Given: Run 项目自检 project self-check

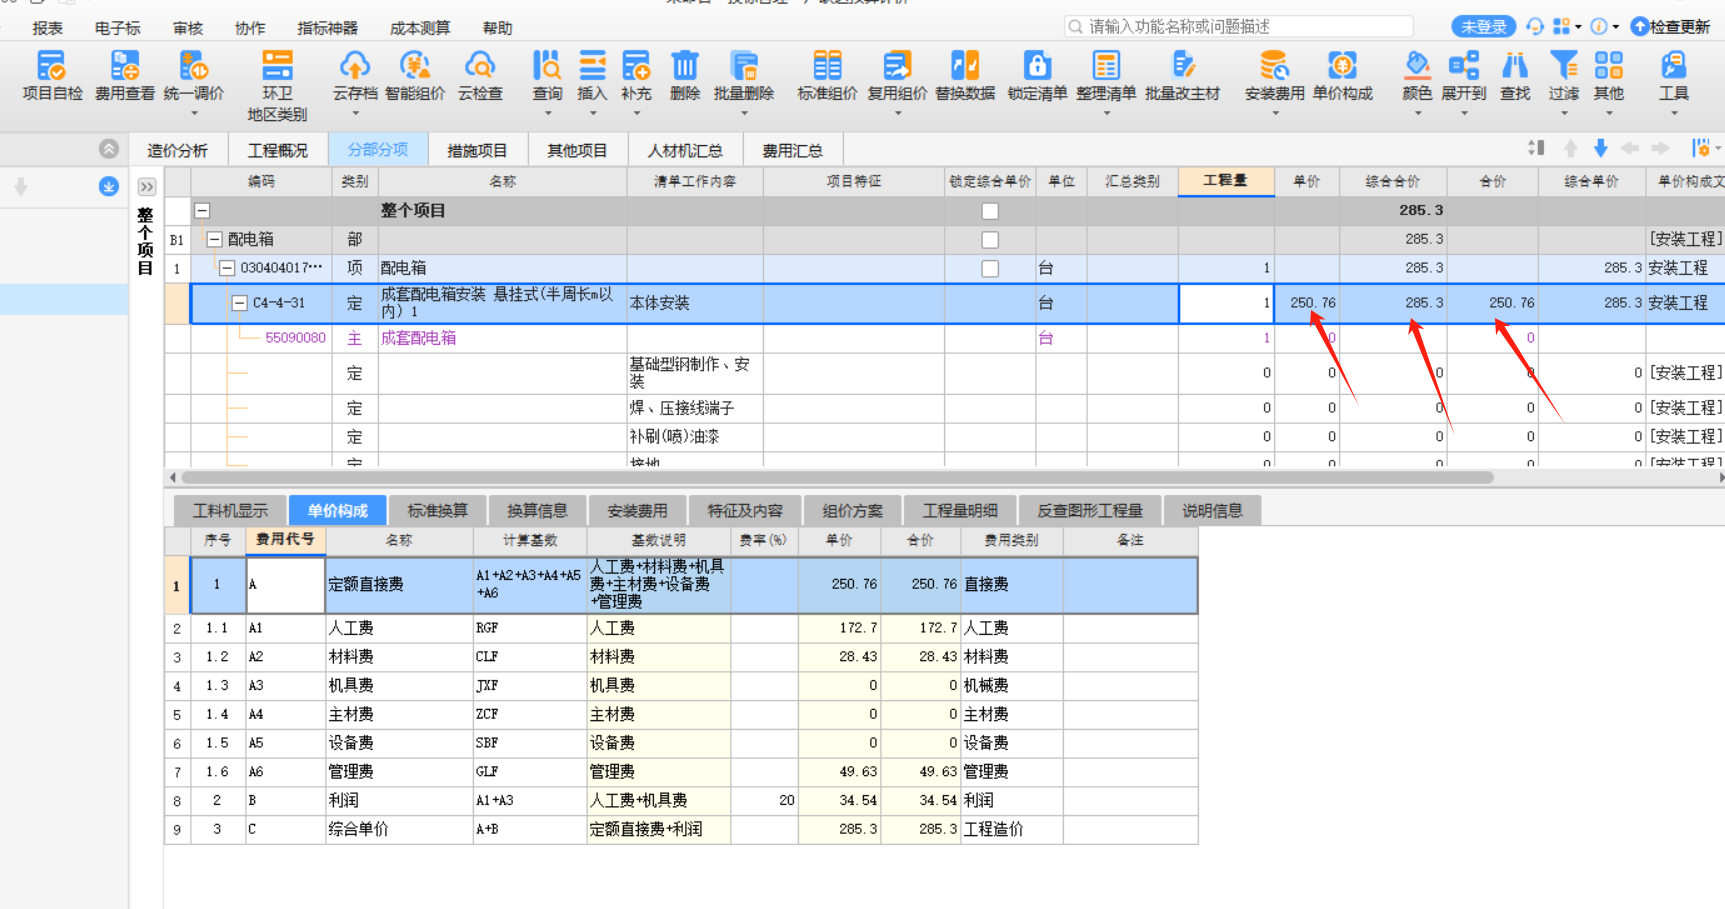Looking at the screenshot, I should (x=52, y=77).
